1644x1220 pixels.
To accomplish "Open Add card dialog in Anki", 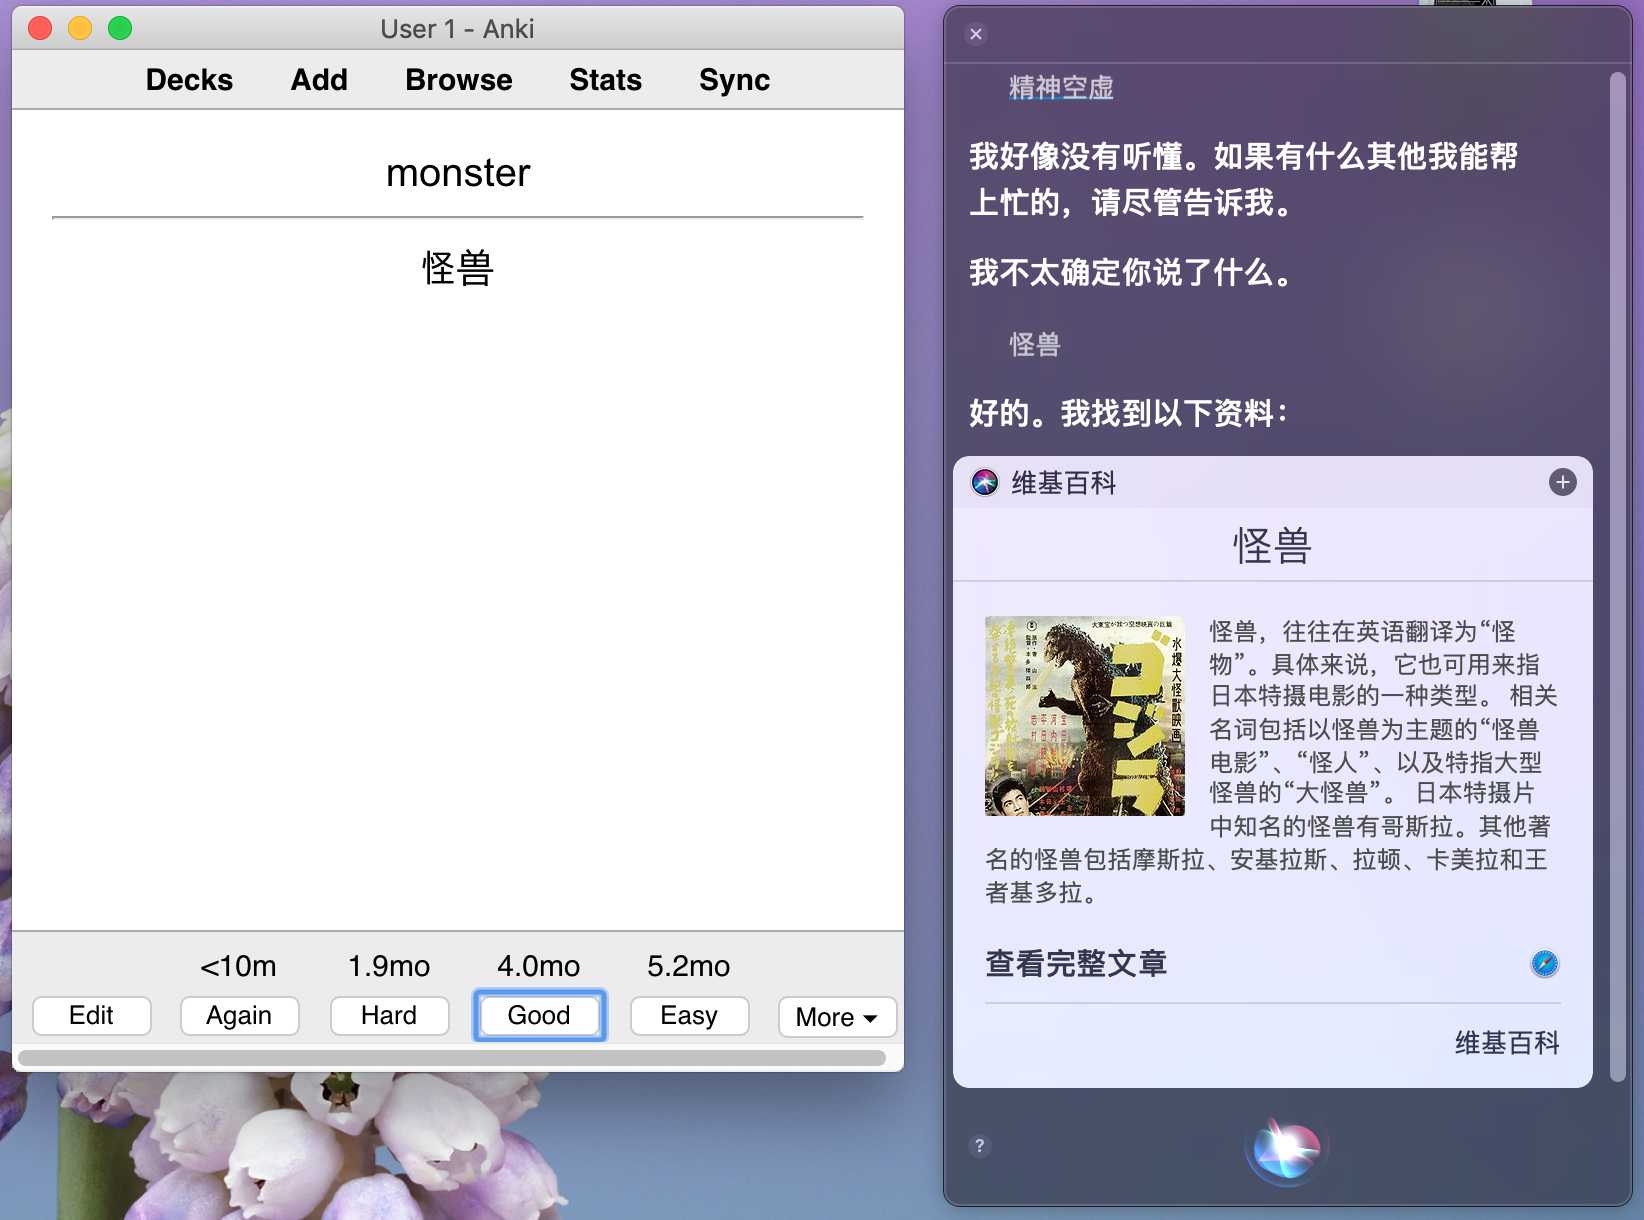I will coord(319,80).
